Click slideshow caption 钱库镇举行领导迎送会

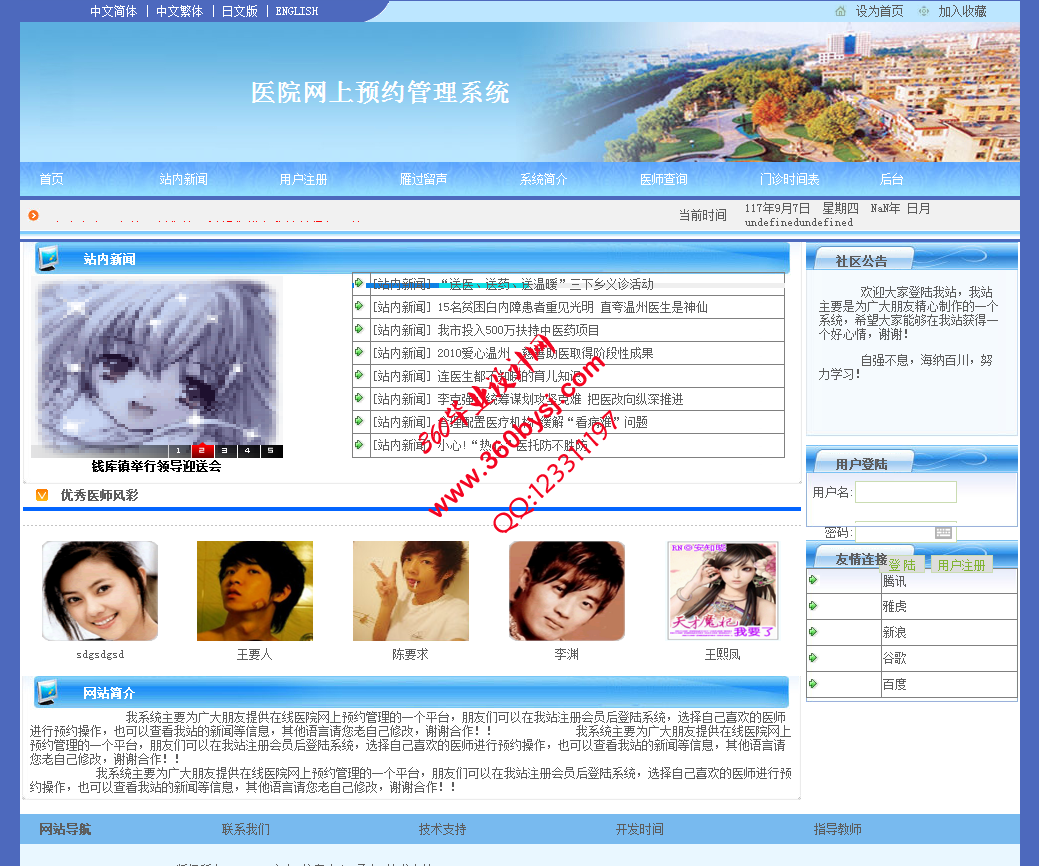coord(156,466)
